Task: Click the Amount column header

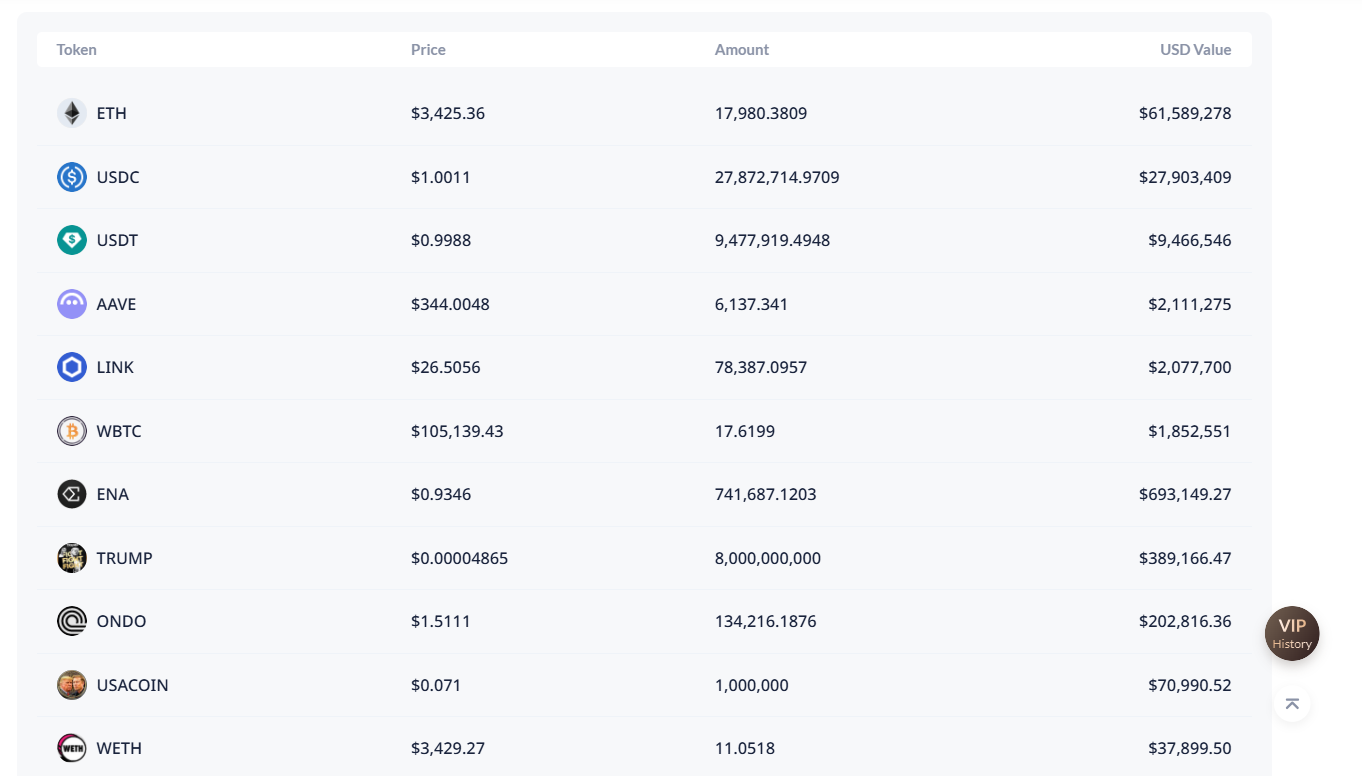Action: click(x=742, y=50)
